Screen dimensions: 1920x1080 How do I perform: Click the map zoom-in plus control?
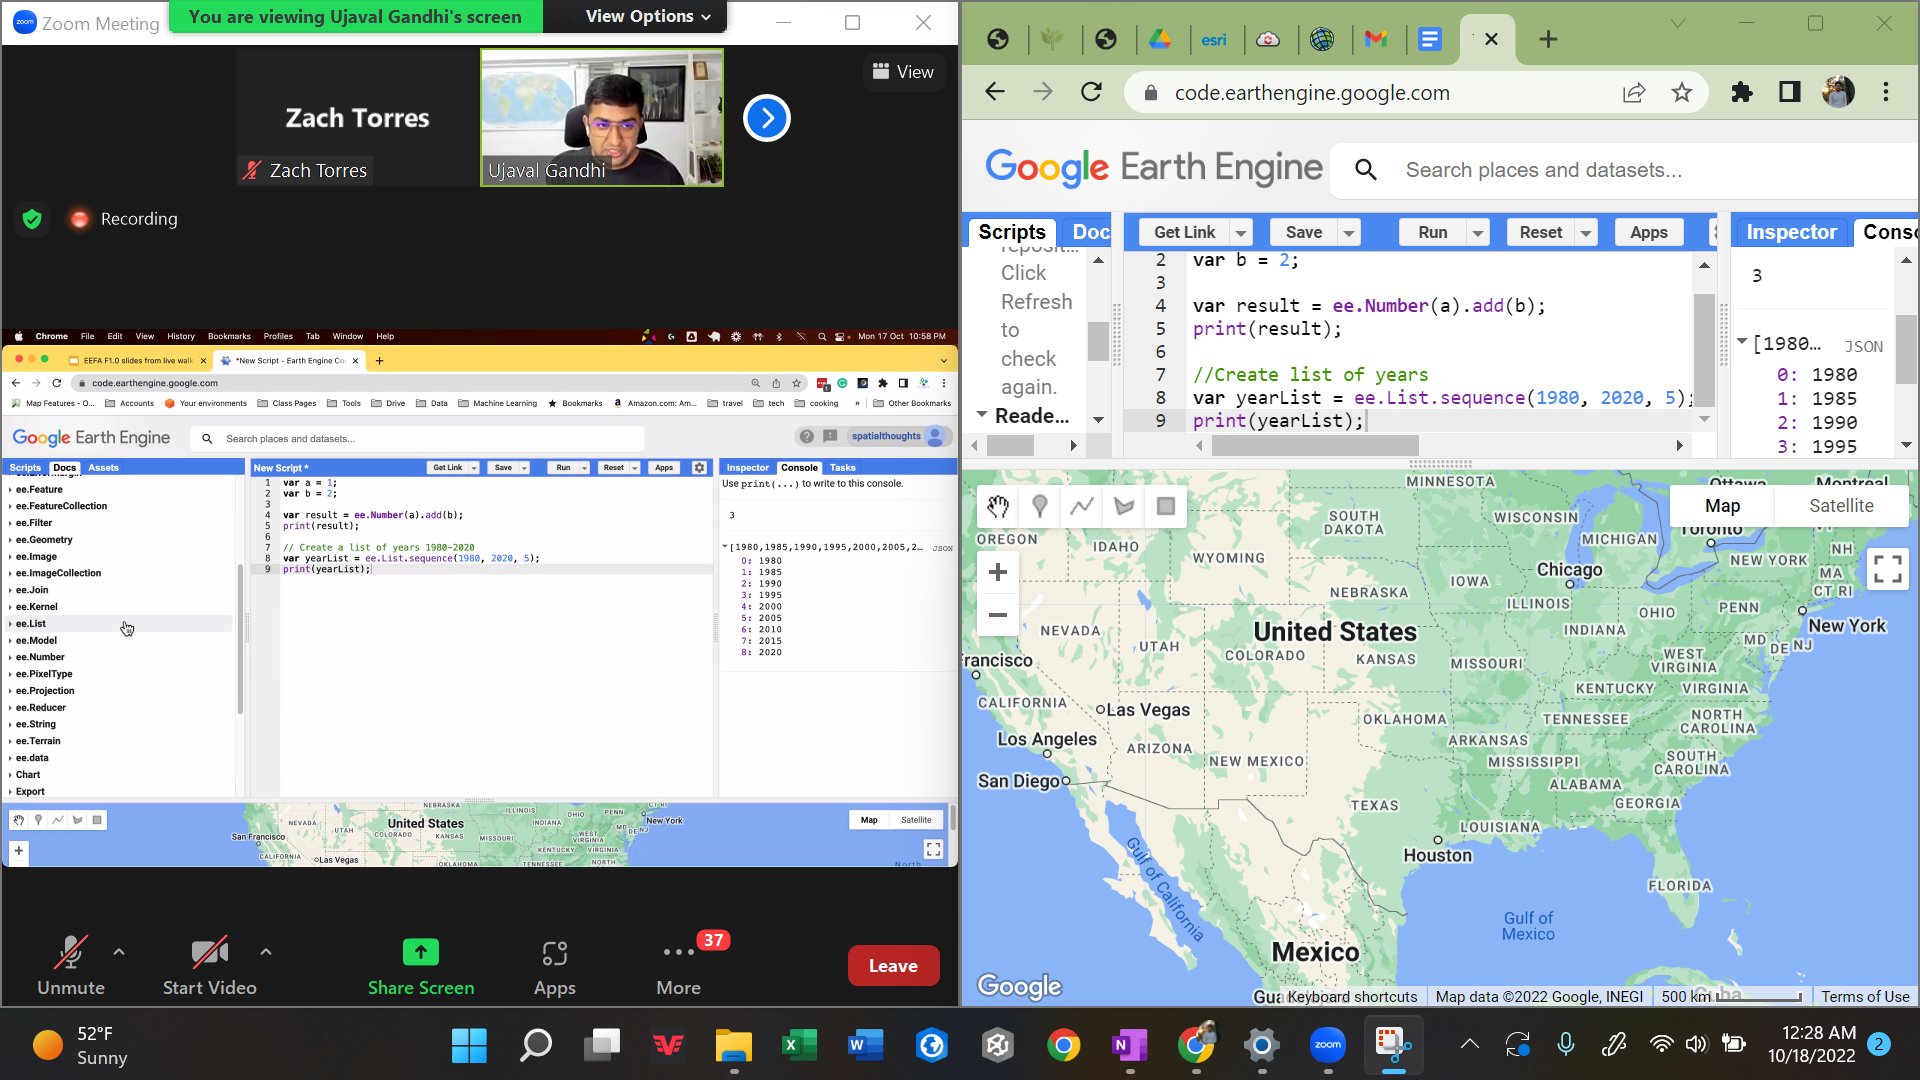997,571
